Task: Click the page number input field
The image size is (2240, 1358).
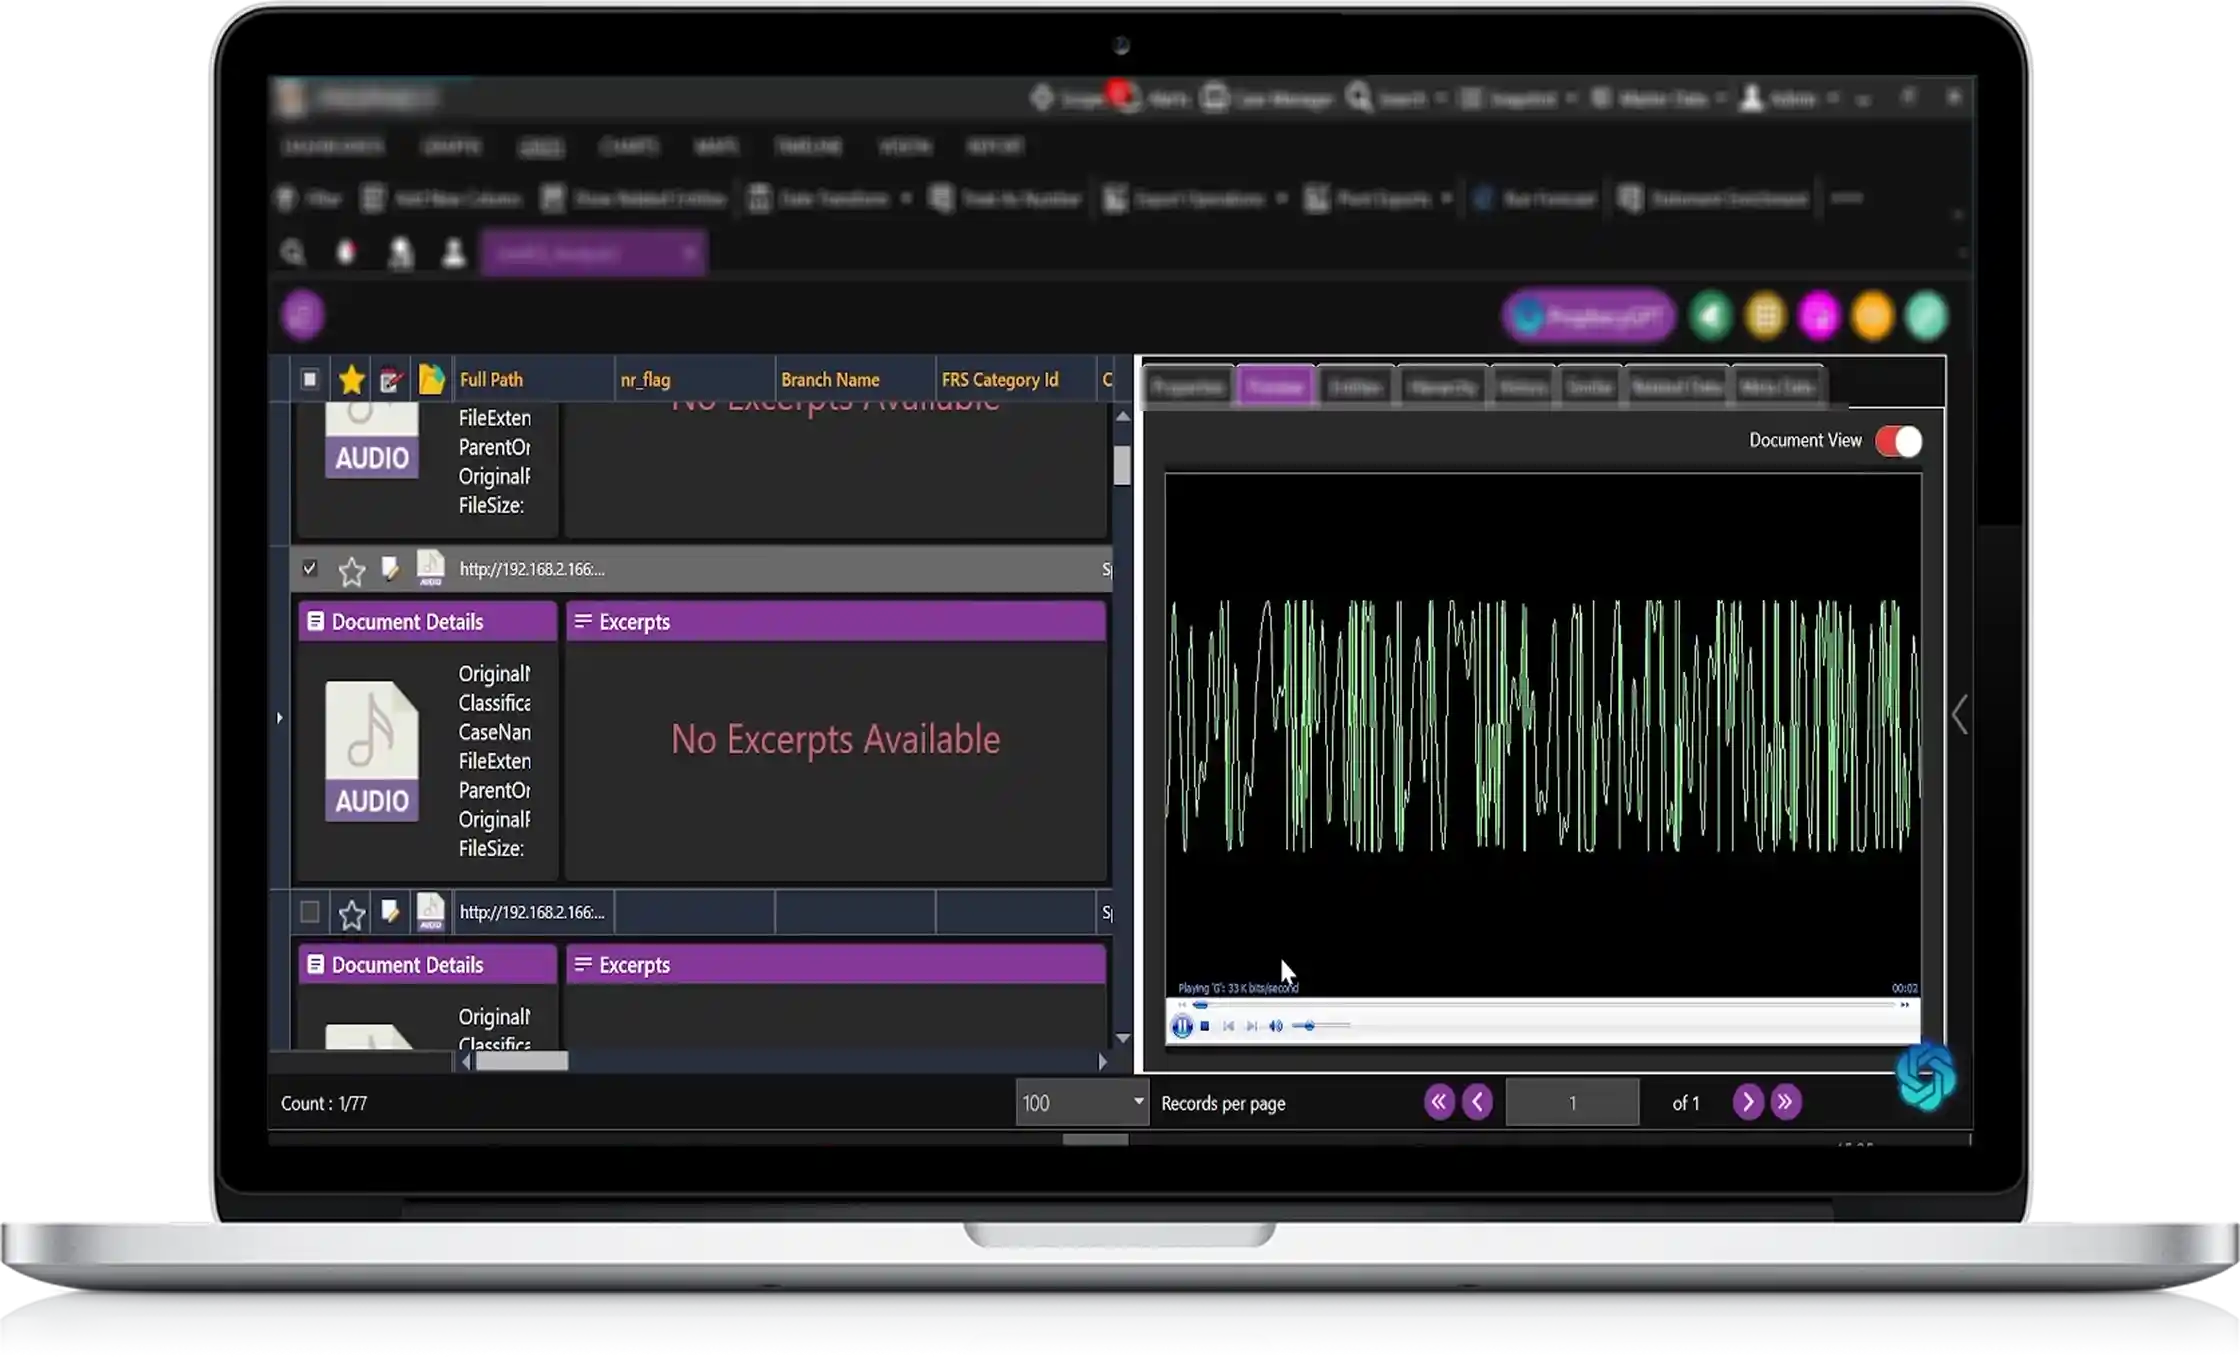Action: tap(1572, 1103)
